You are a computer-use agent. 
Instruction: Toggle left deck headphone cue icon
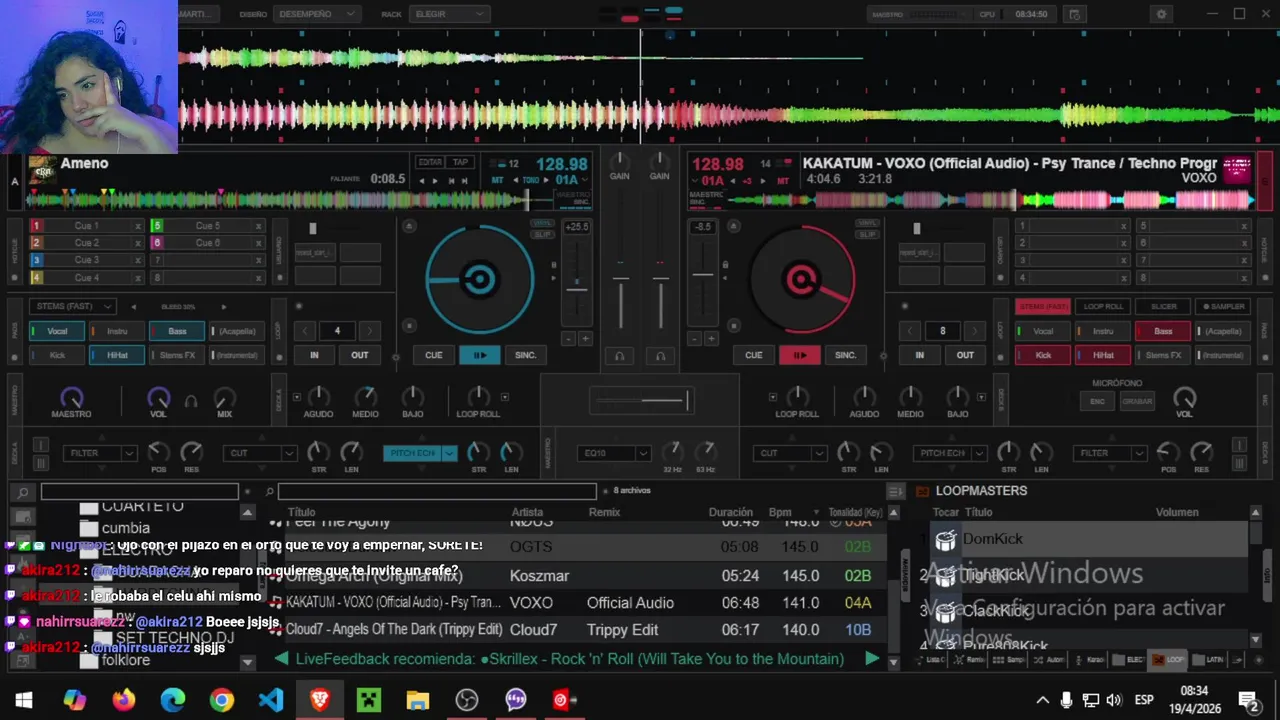[x=619, y=356]
